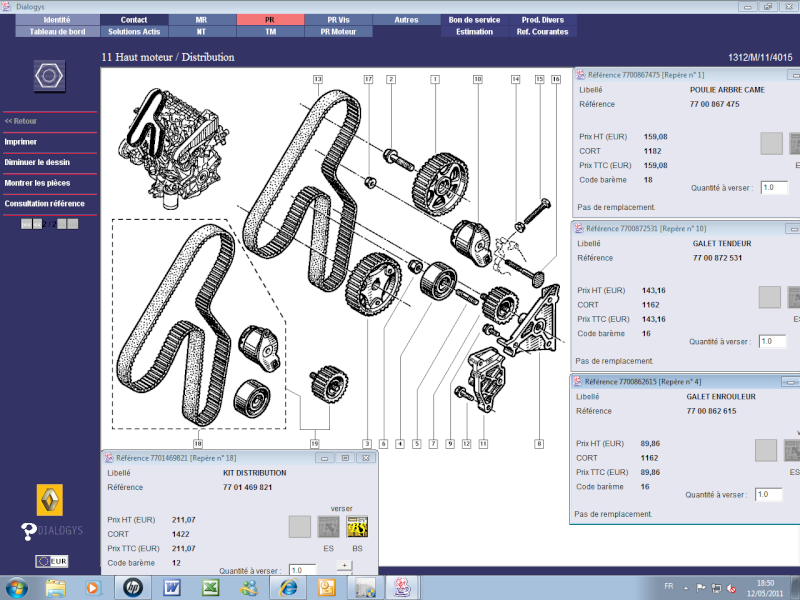Select part marker 3 on the diagram
Image resolution: width=800 pixels, height=600 pixels.
click(x=367, y=444)
